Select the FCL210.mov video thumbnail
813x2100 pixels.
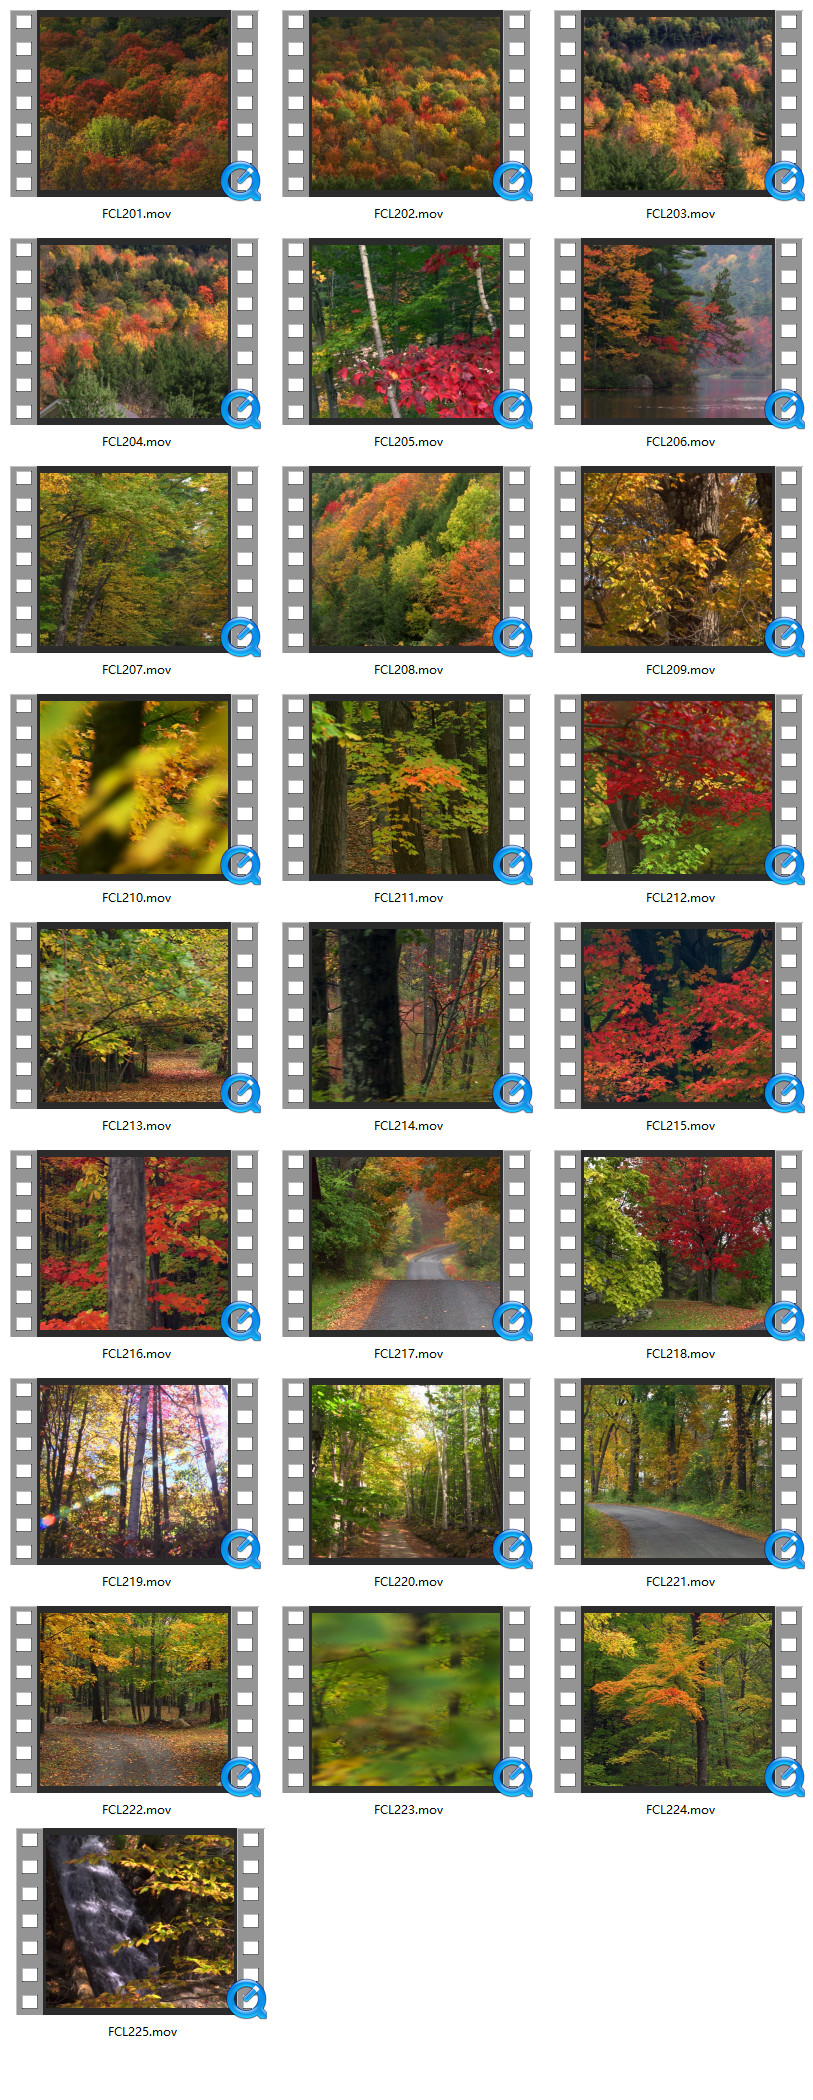[134, 787]
